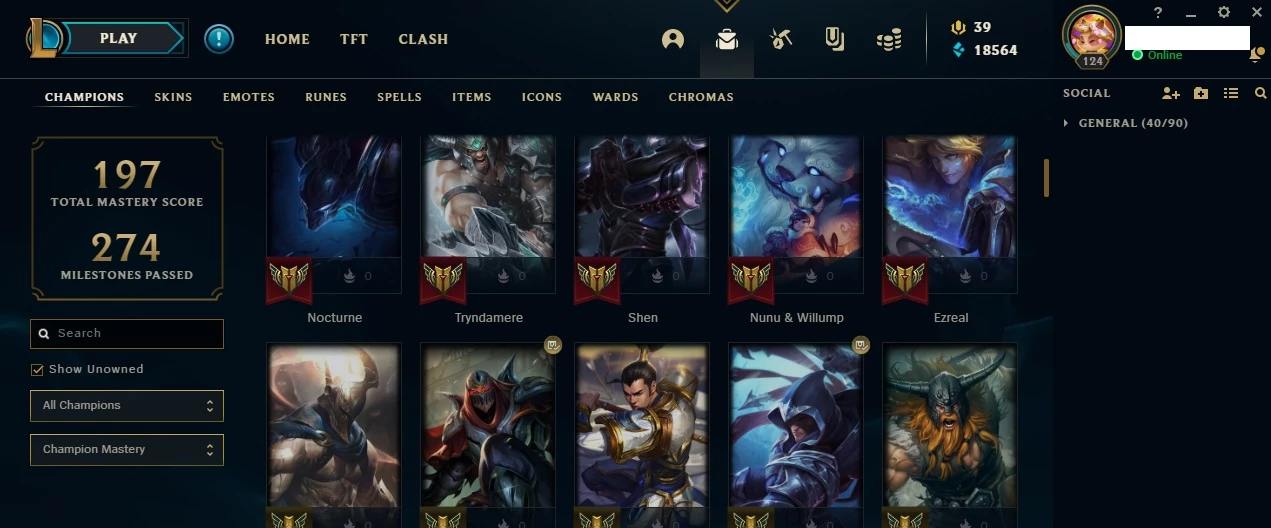Open the Profile icon in top navigation
This screenshot has height=528, width=1271.
pos(673,39)
